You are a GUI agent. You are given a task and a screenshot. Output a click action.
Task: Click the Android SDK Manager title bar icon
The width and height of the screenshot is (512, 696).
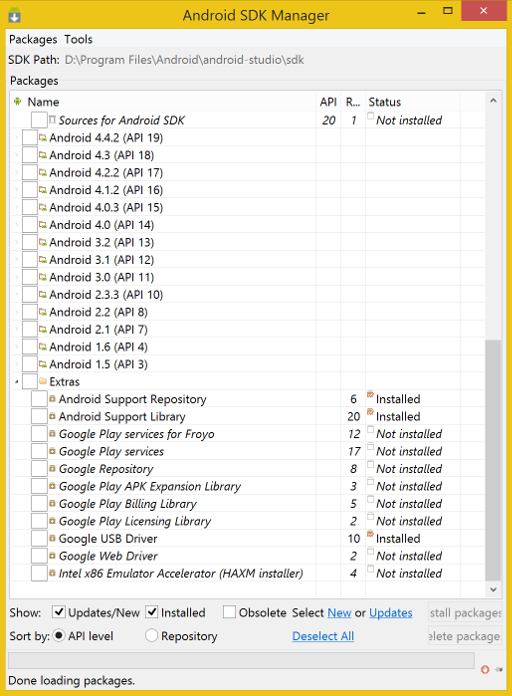point(14,15)
